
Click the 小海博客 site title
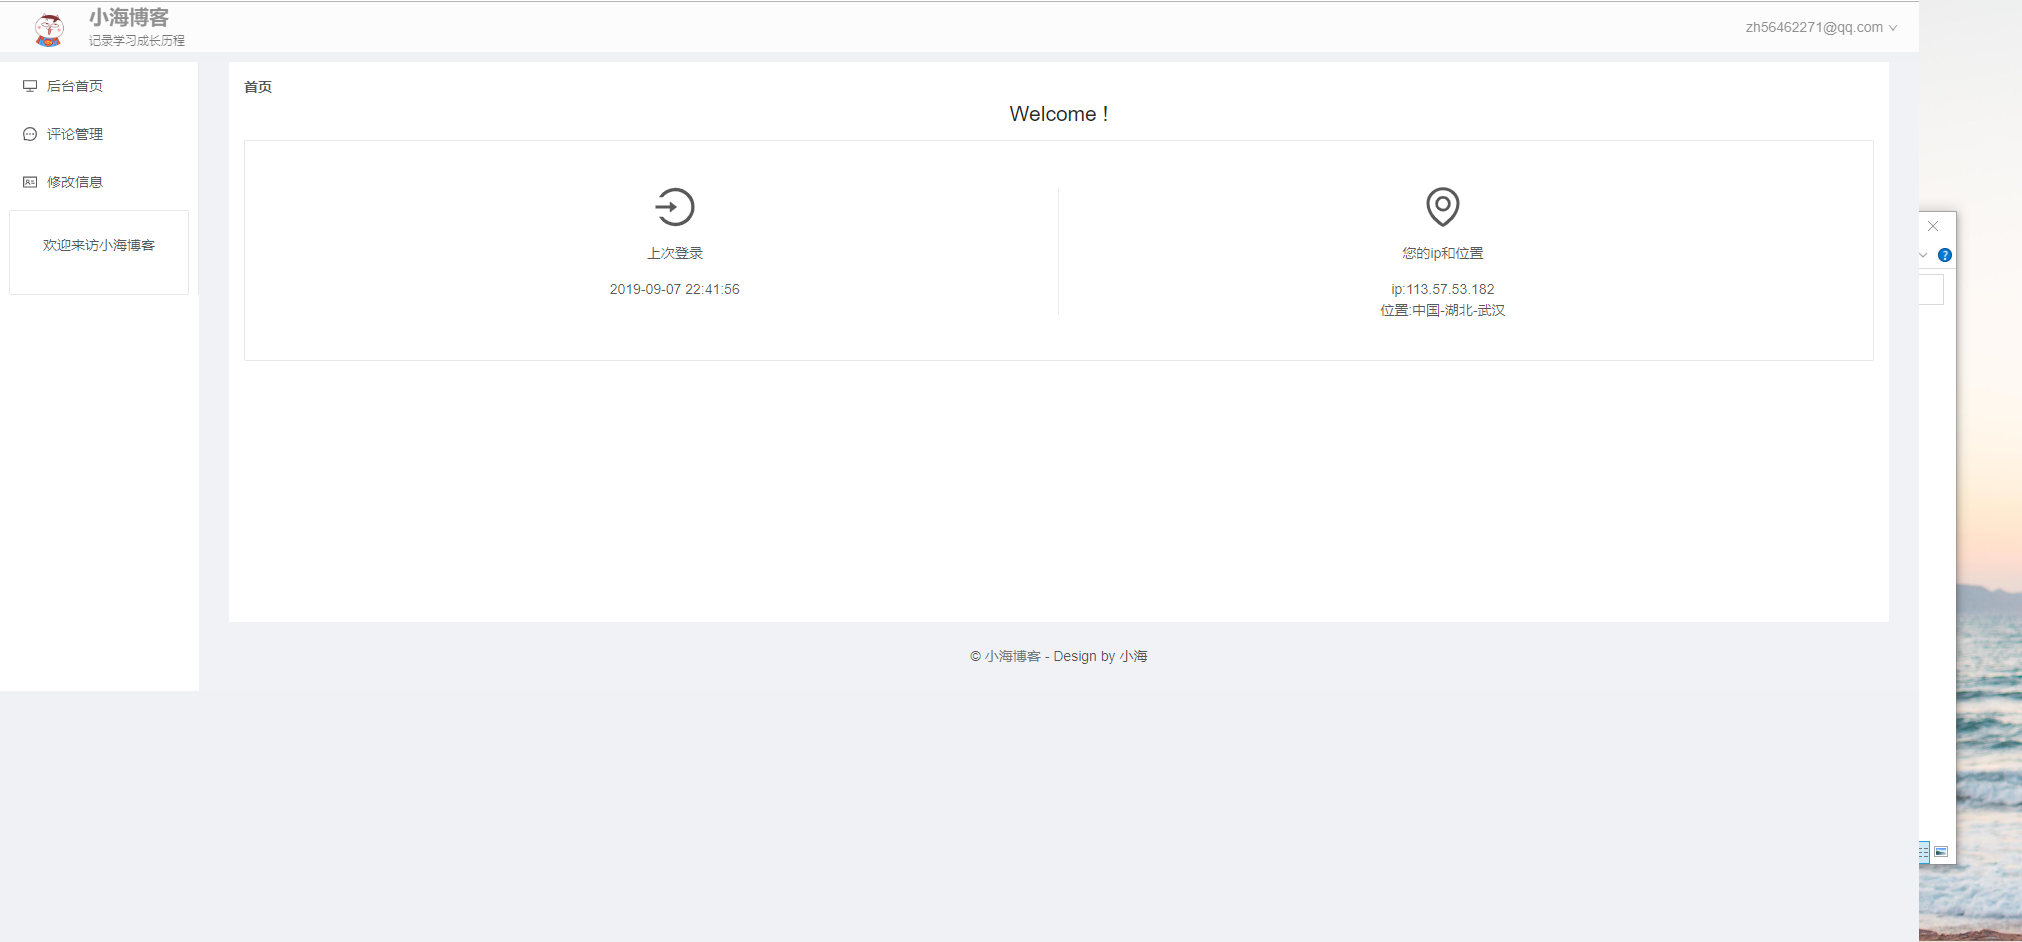pyautogui.click(x=129, y=18)
